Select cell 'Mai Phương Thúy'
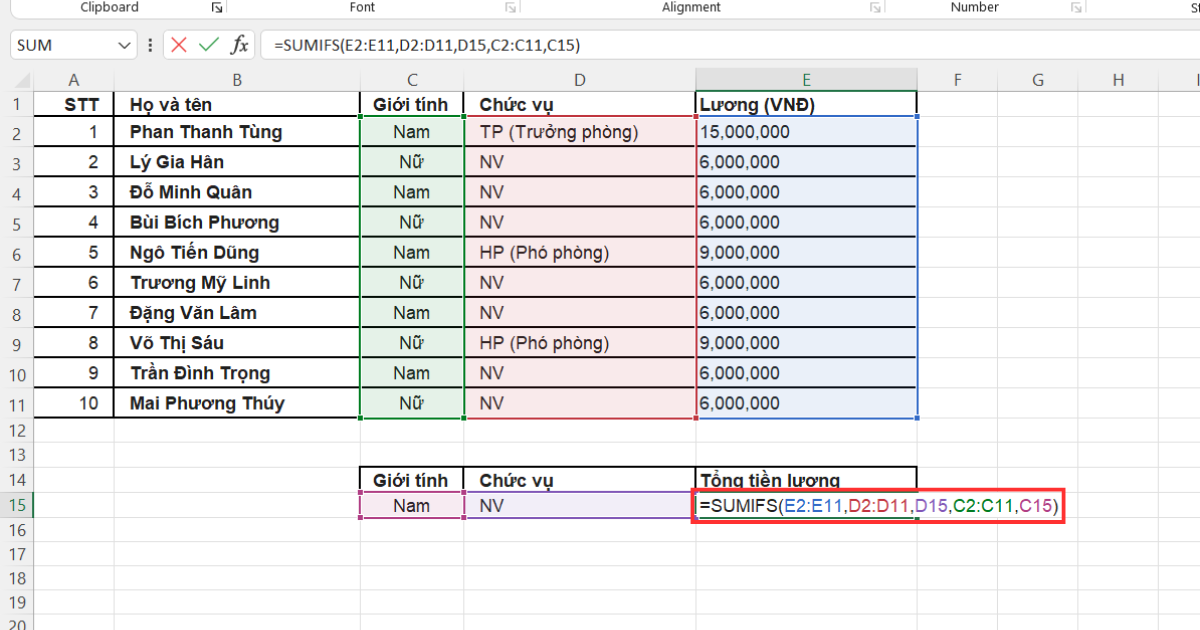 pyautogui.click(x=237, y=403)
